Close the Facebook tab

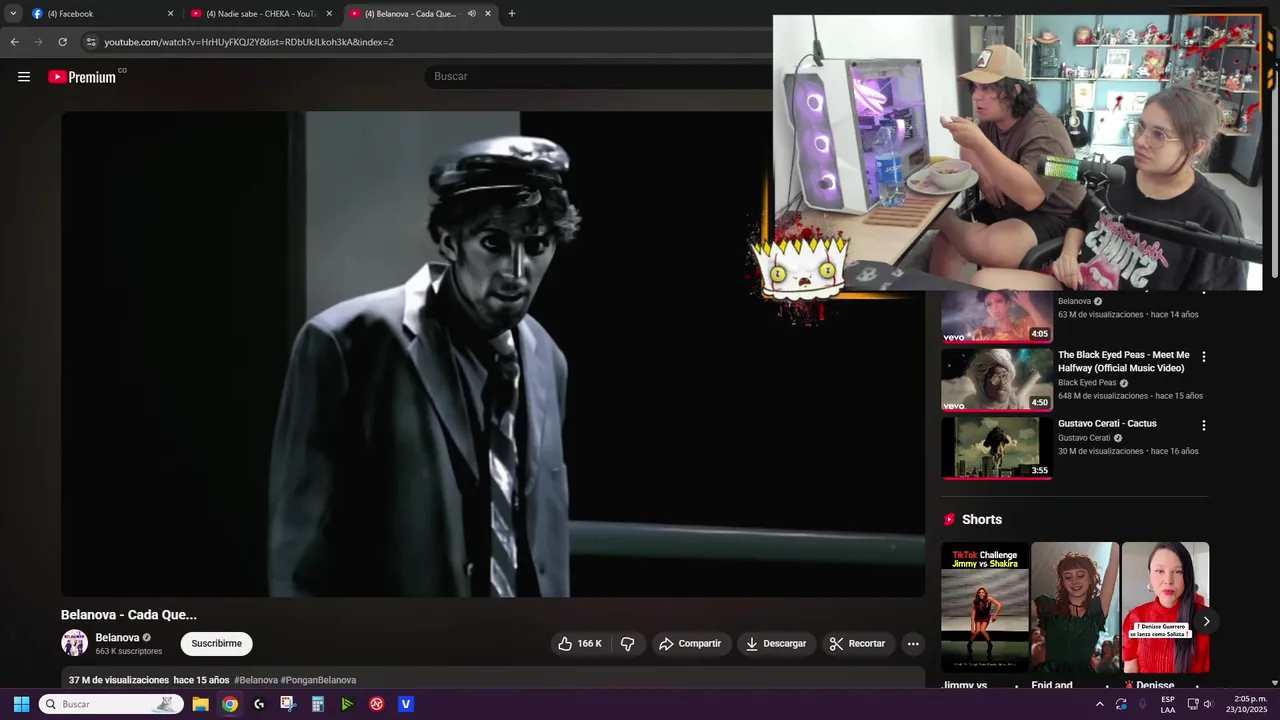[x=170, y=14]
